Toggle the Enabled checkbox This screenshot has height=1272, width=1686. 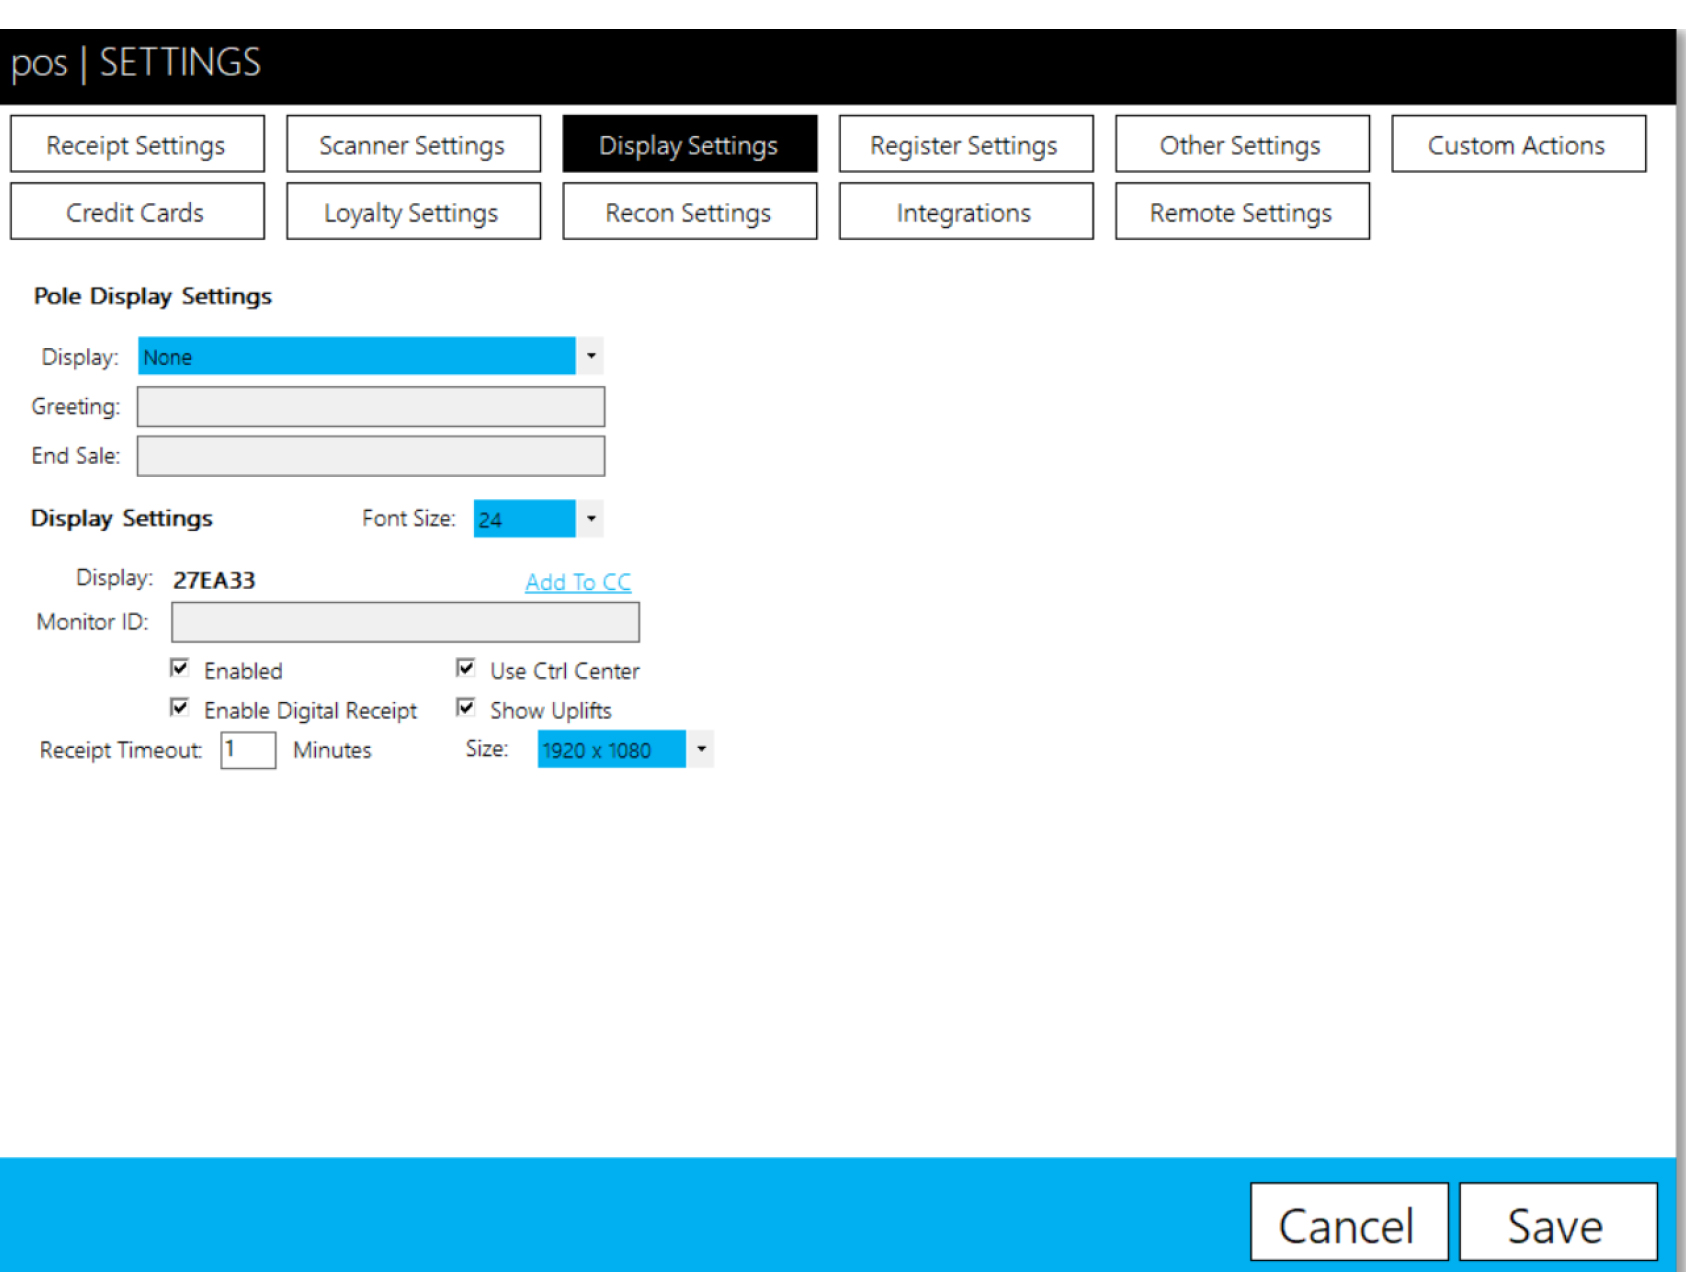[180, 668]
